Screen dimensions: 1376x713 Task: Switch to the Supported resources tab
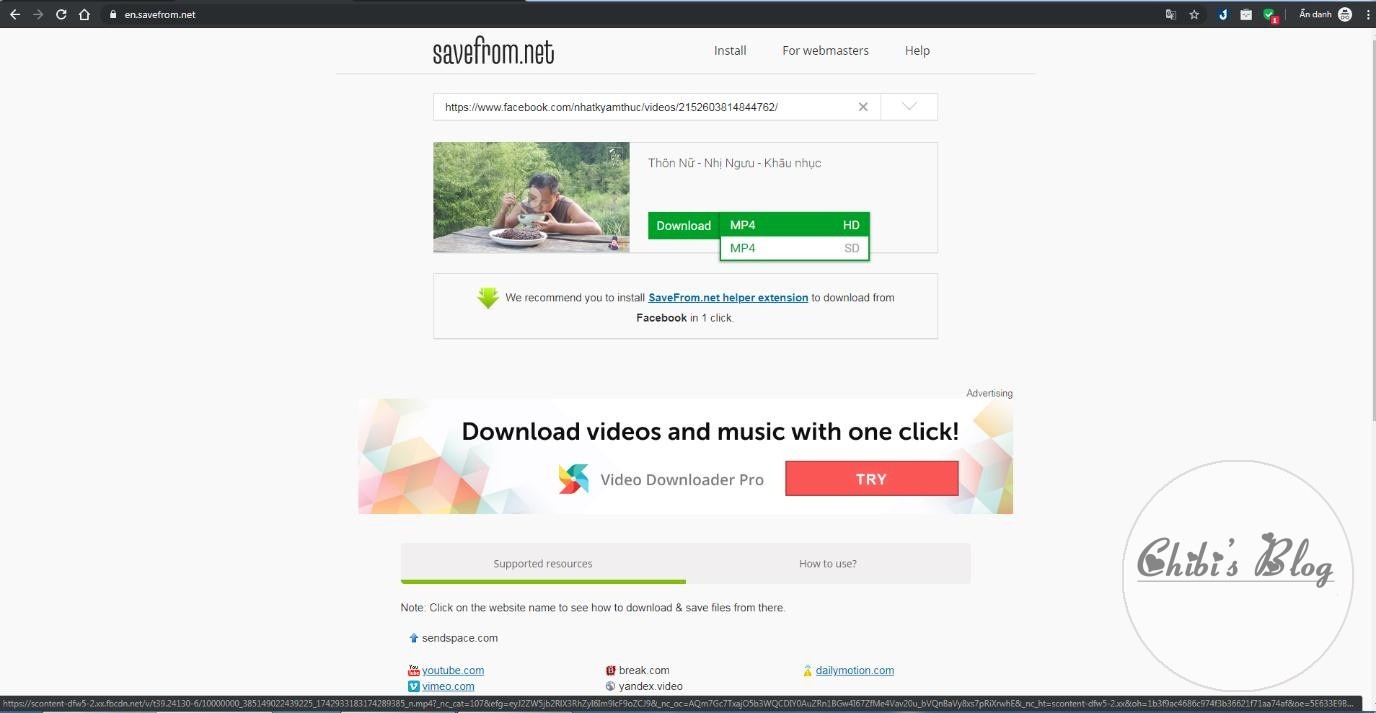[x=543, y=564]
